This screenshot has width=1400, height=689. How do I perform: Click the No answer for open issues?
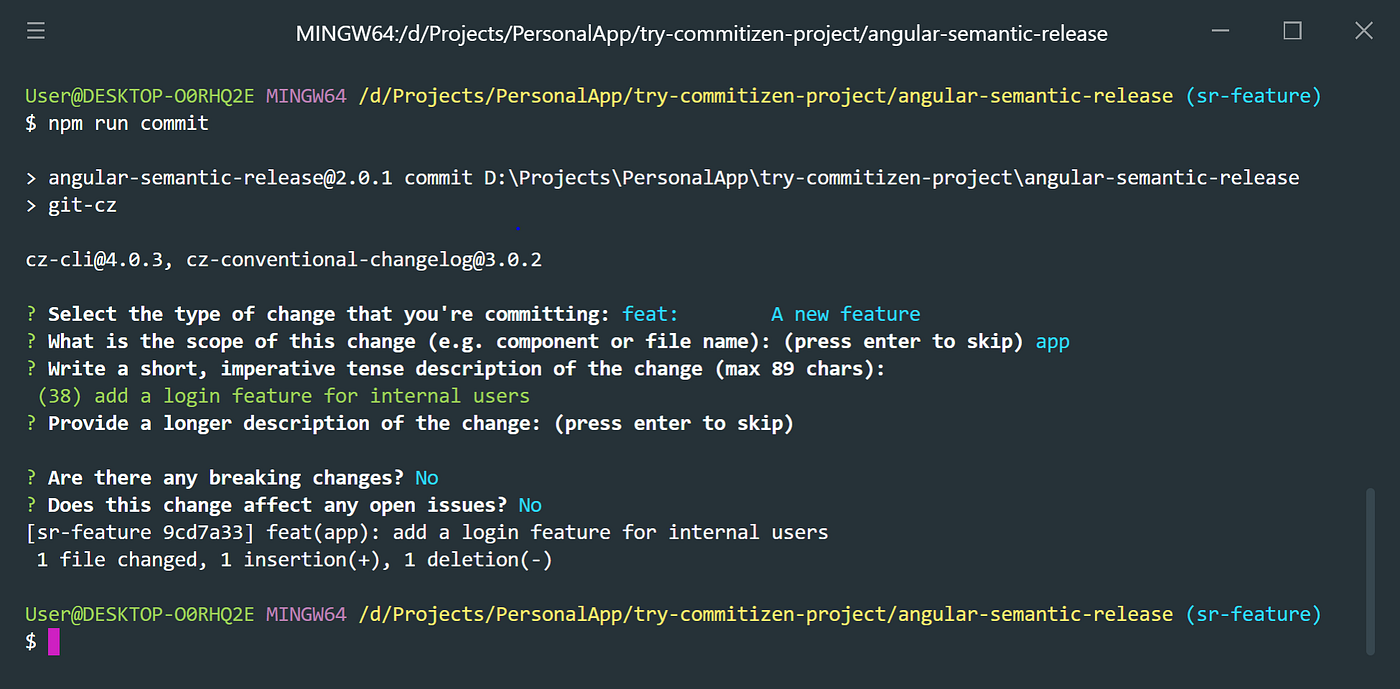[x=530, y=504]
